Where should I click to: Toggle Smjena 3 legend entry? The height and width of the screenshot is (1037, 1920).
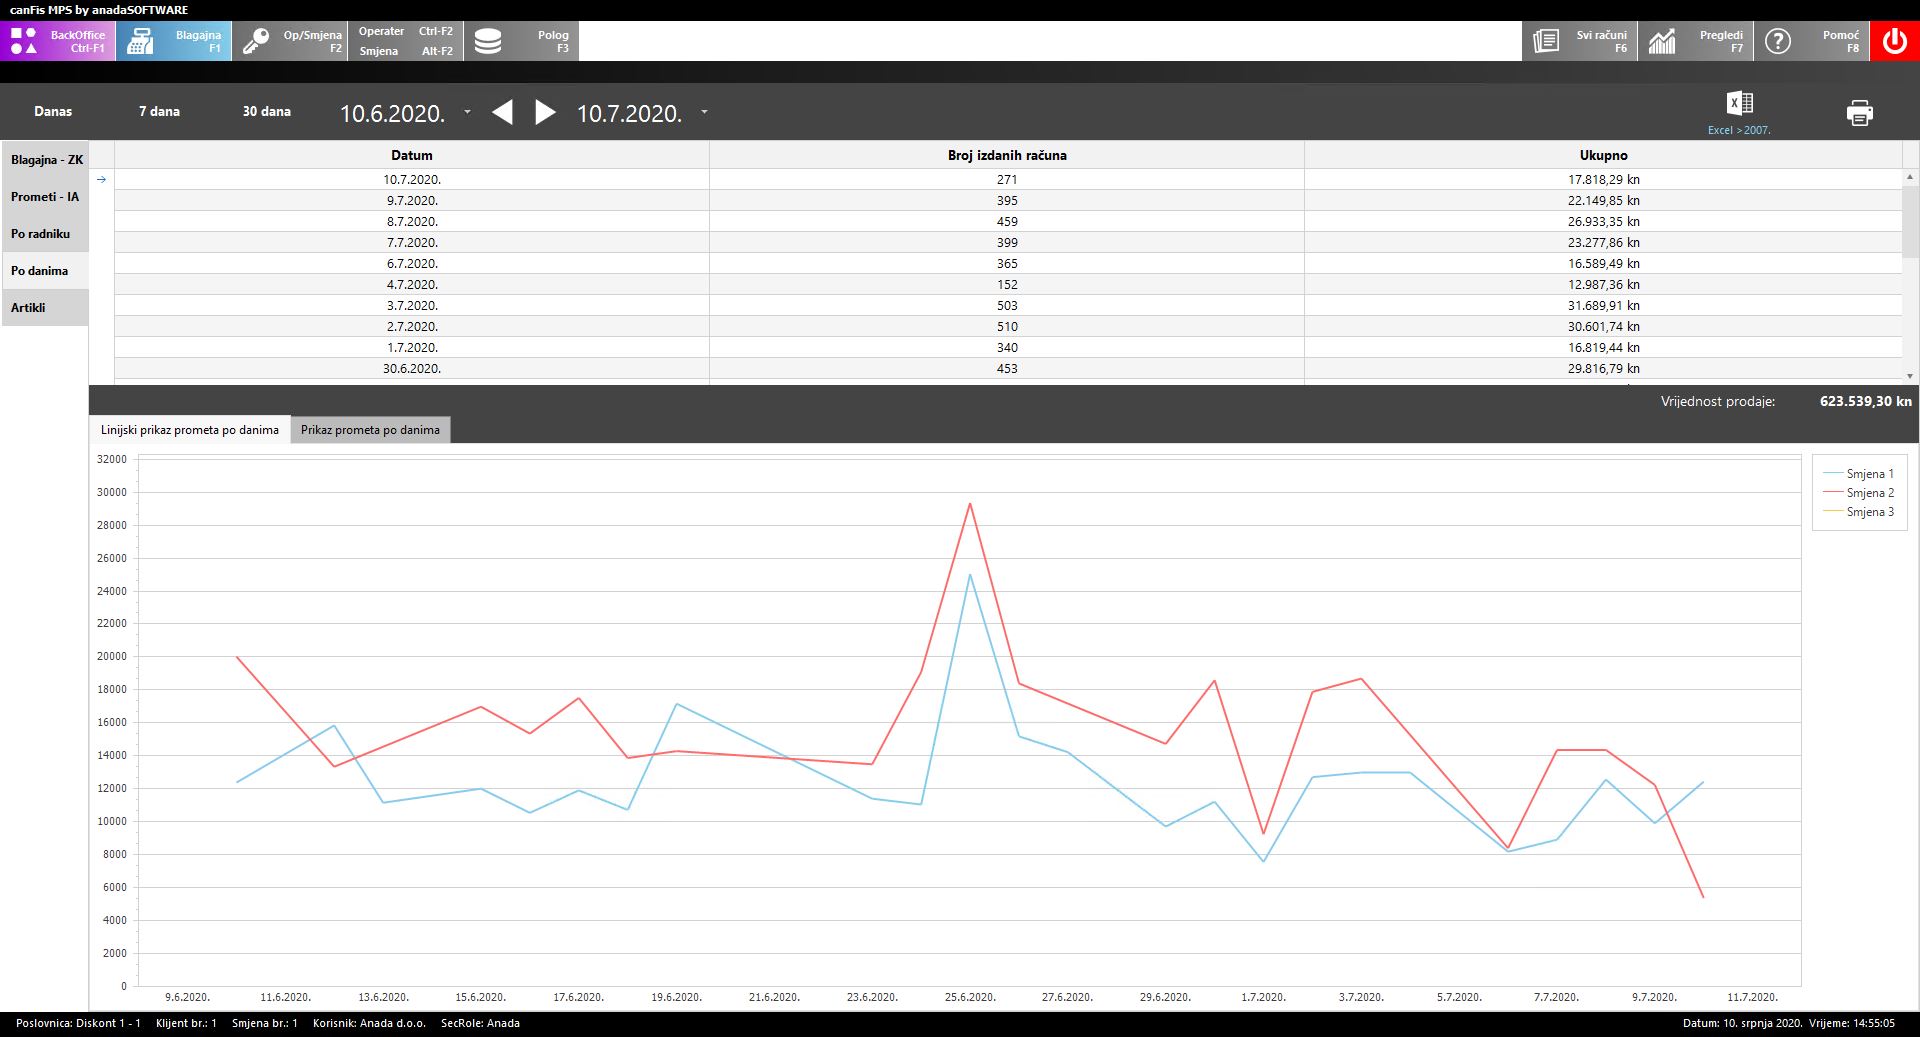(x=1859, y=512)
